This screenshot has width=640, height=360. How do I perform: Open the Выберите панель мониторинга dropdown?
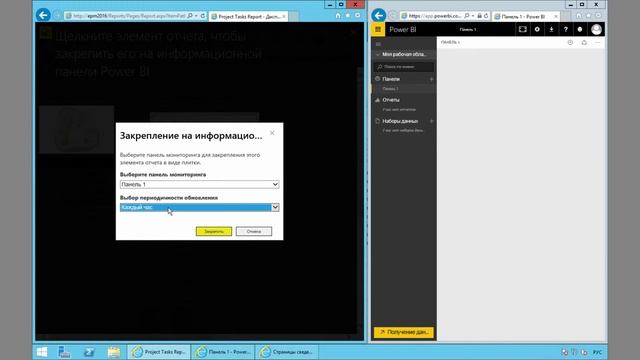(200, 184)
